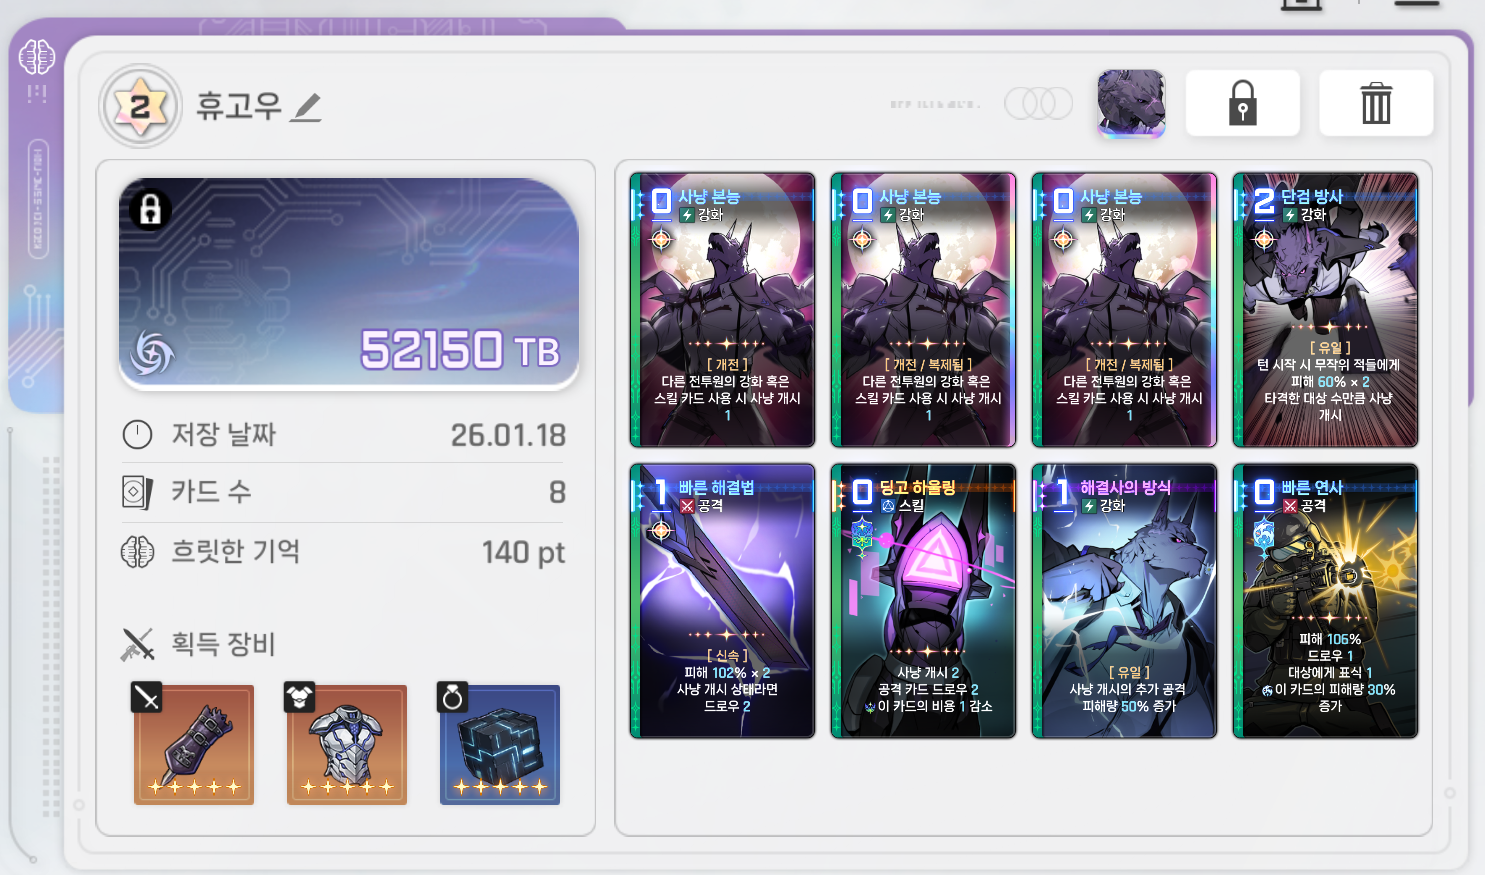This screenshot has width=1485, height=875.
Task: Toggle the lock icon on data banner
Action: tap(150, 210)
